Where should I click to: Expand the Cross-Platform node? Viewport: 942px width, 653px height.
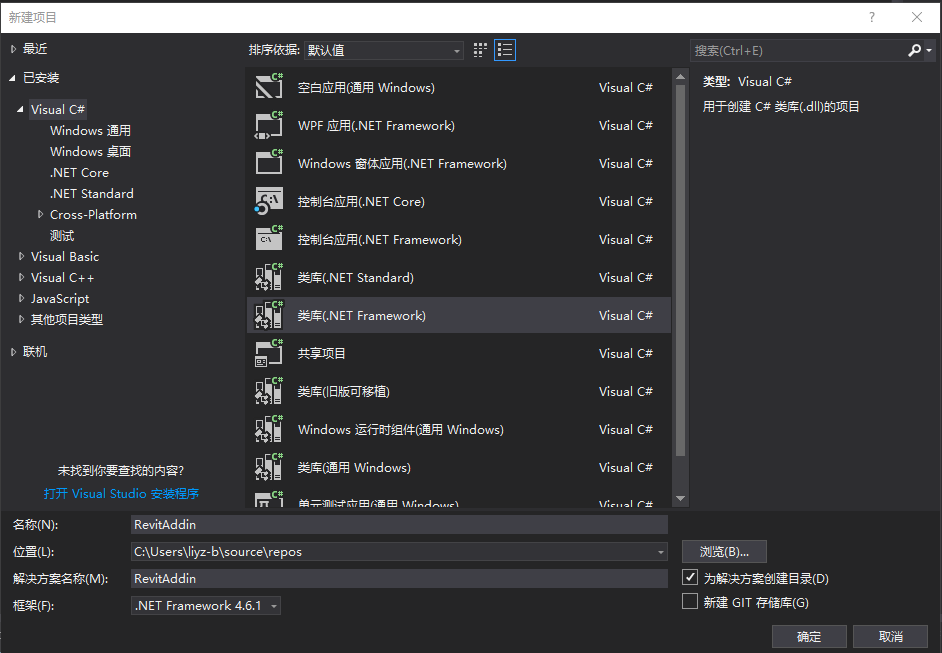click(x=40, y=214)
